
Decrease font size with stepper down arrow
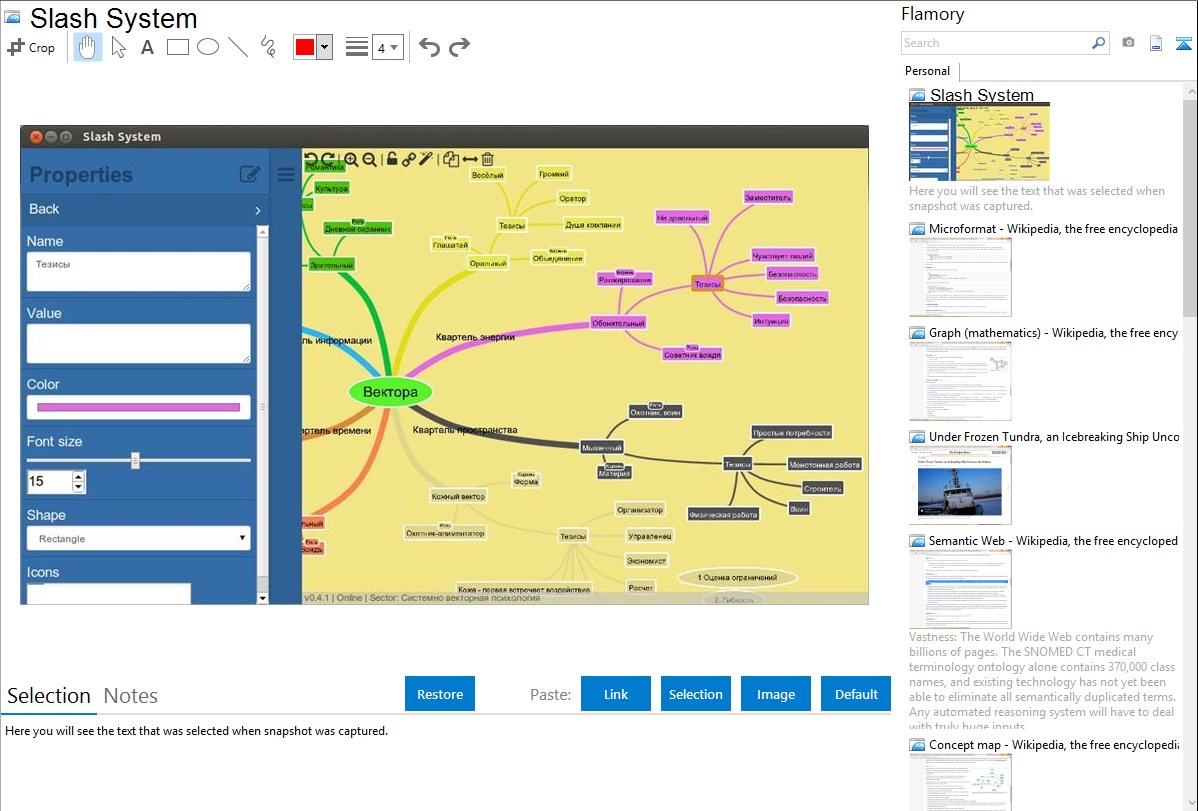(x=78, y=487)
